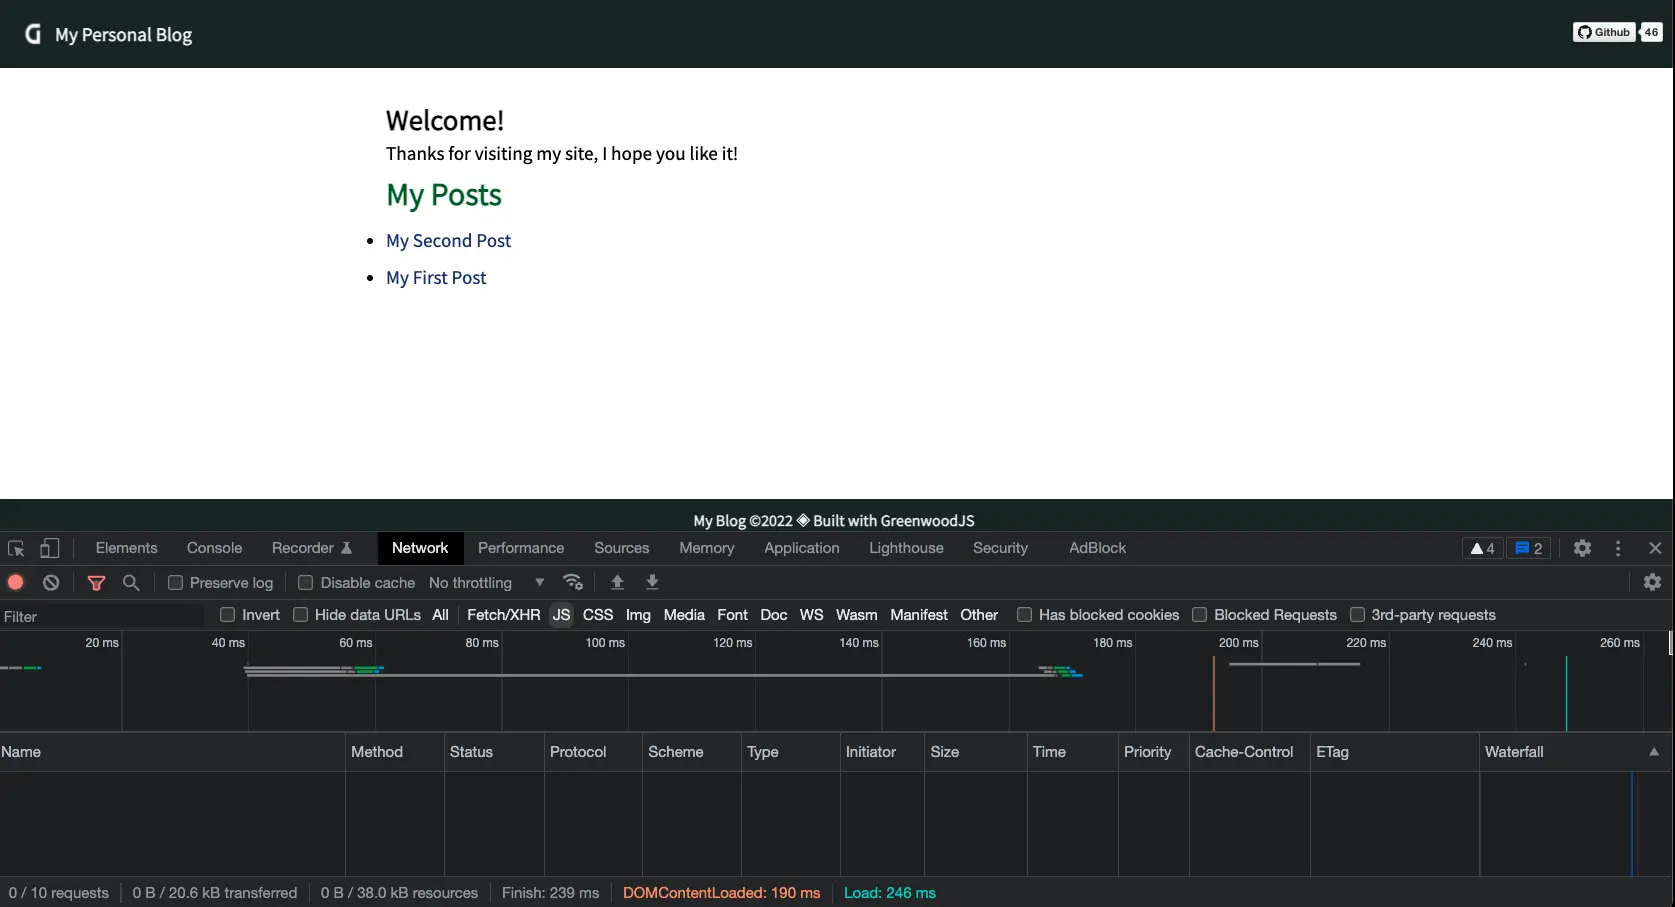Switch to the Performance panel

(x=520, y=548)
